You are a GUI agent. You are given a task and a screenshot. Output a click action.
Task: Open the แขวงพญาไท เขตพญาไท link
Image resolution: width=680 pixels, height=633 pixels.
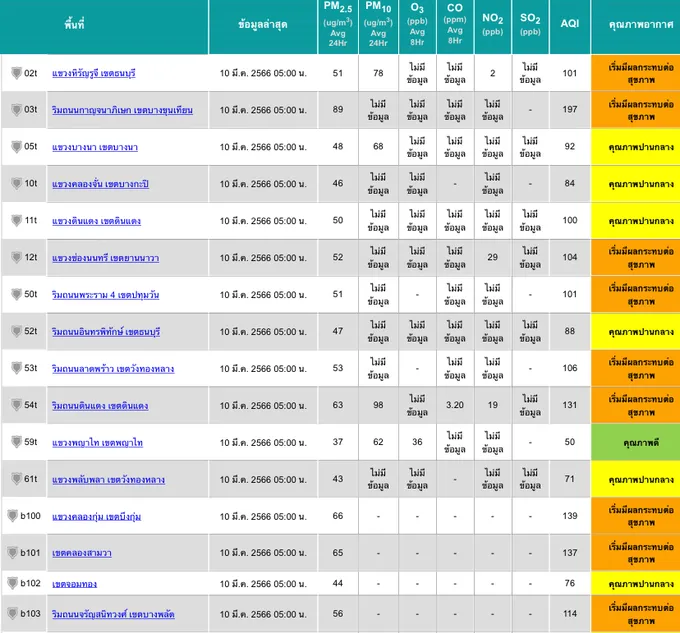click(97, 442)
